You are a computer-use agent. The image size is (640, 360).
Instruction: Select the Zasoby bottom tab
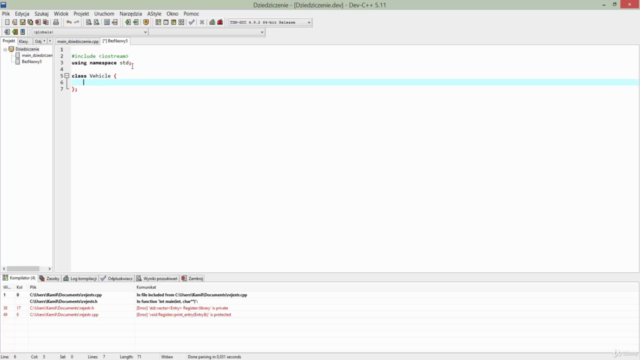click(49, 278)
